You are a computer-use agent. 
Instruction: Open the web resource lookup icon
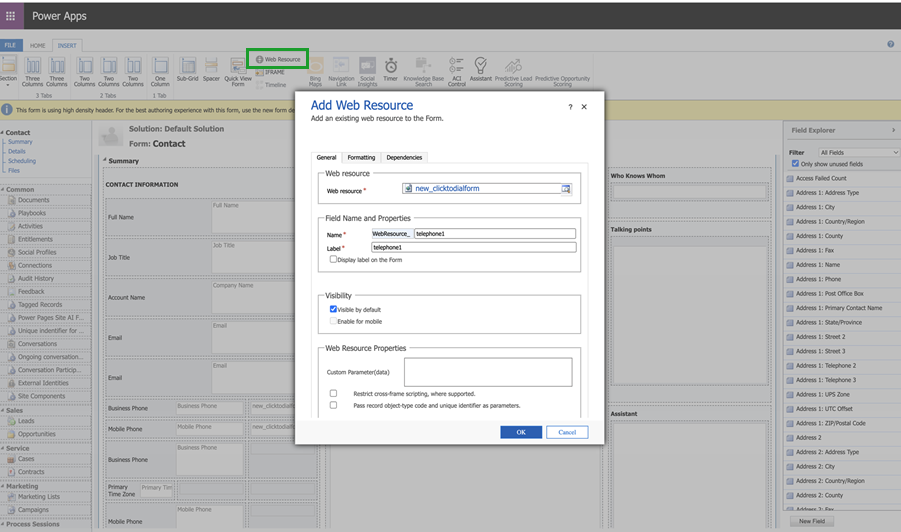click(566, 188)
